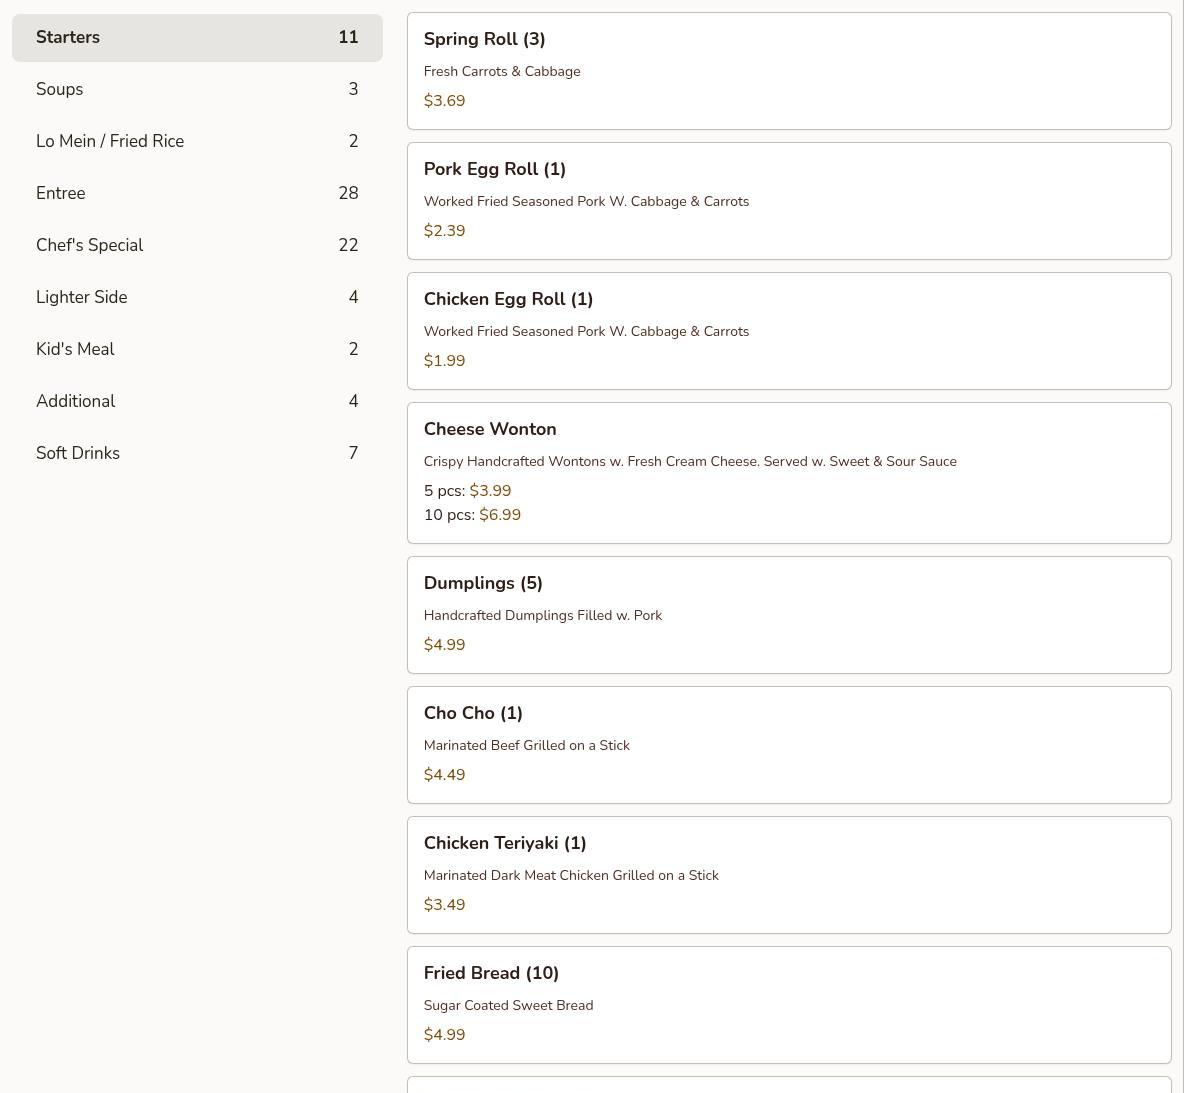Pick the Dumplings (5) item
Screen dimensions: 1204x1093
pyautogui.click(x=788, y=615)
